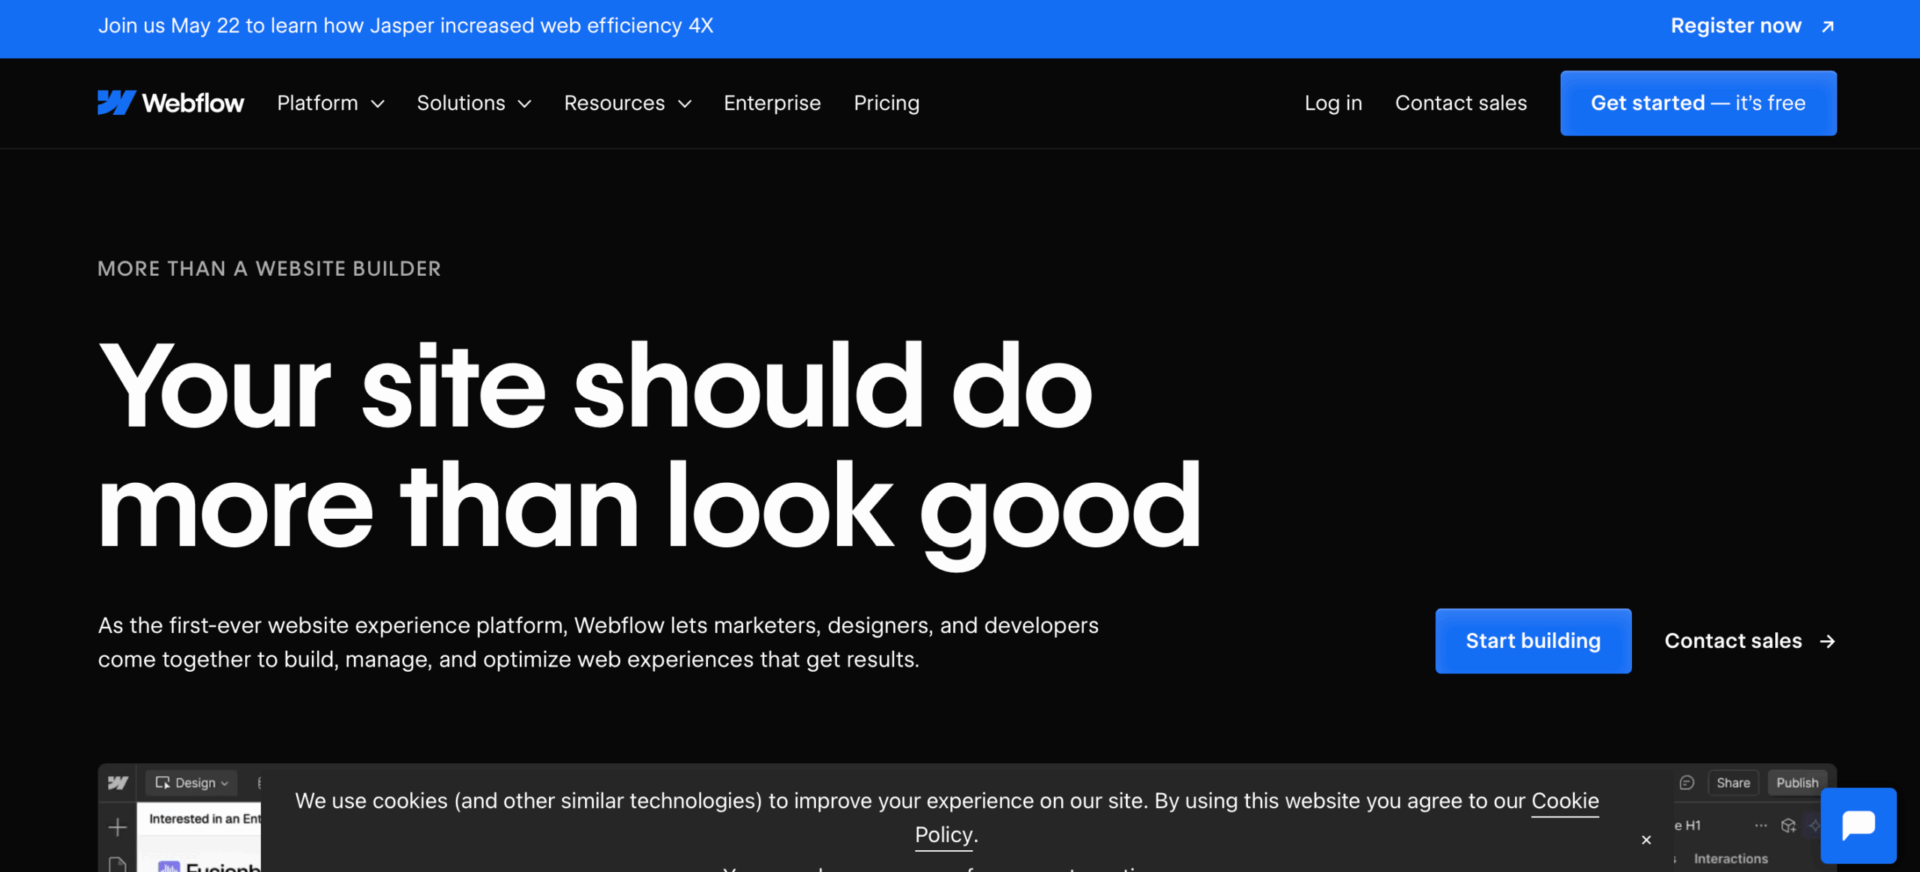Click the arrow icon beside Register now
The image size is (1920, 872).
pyautogui.click(x=1827, y=26)
